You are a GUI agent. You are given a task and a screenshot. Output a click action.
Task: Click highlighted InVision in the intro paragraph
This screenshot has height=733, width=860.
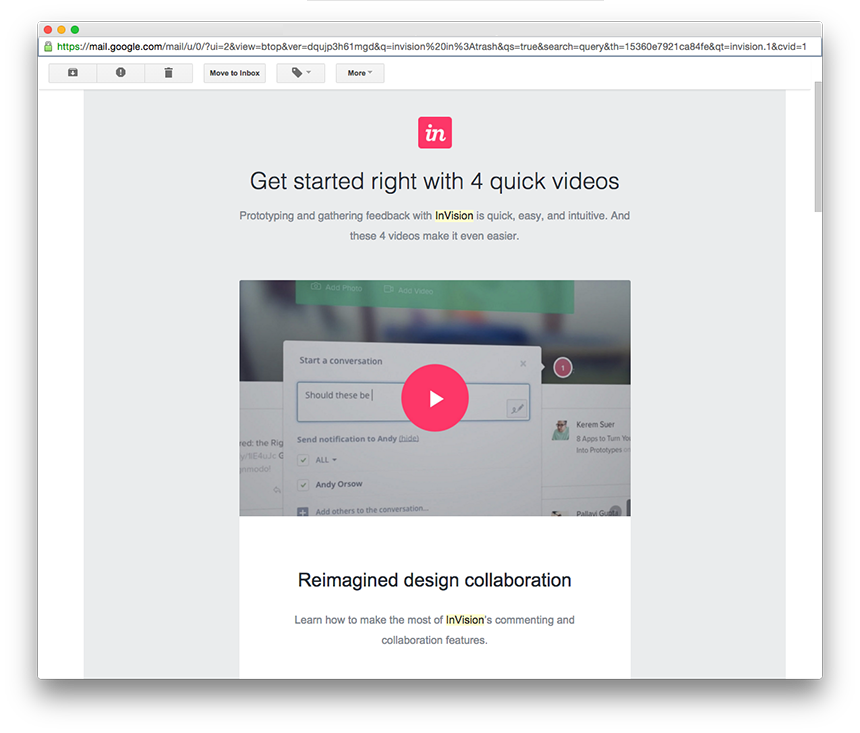click(454, 216)
